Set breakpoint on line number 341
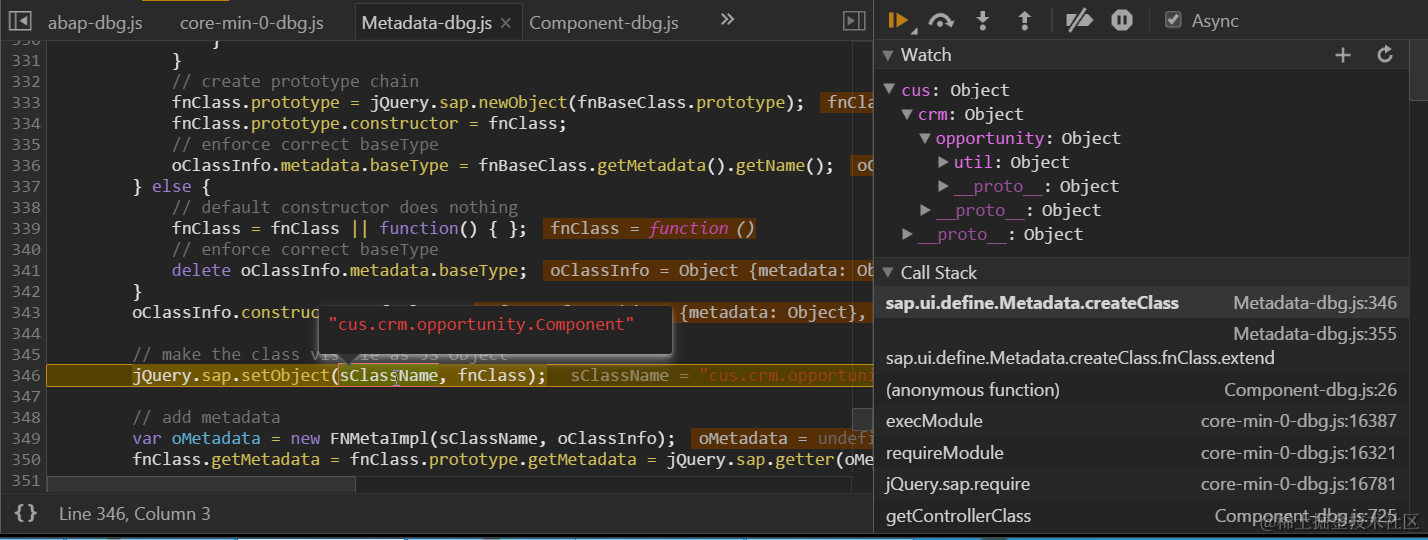Screen dimensions: 1428x540 click(x=28, y=270)
